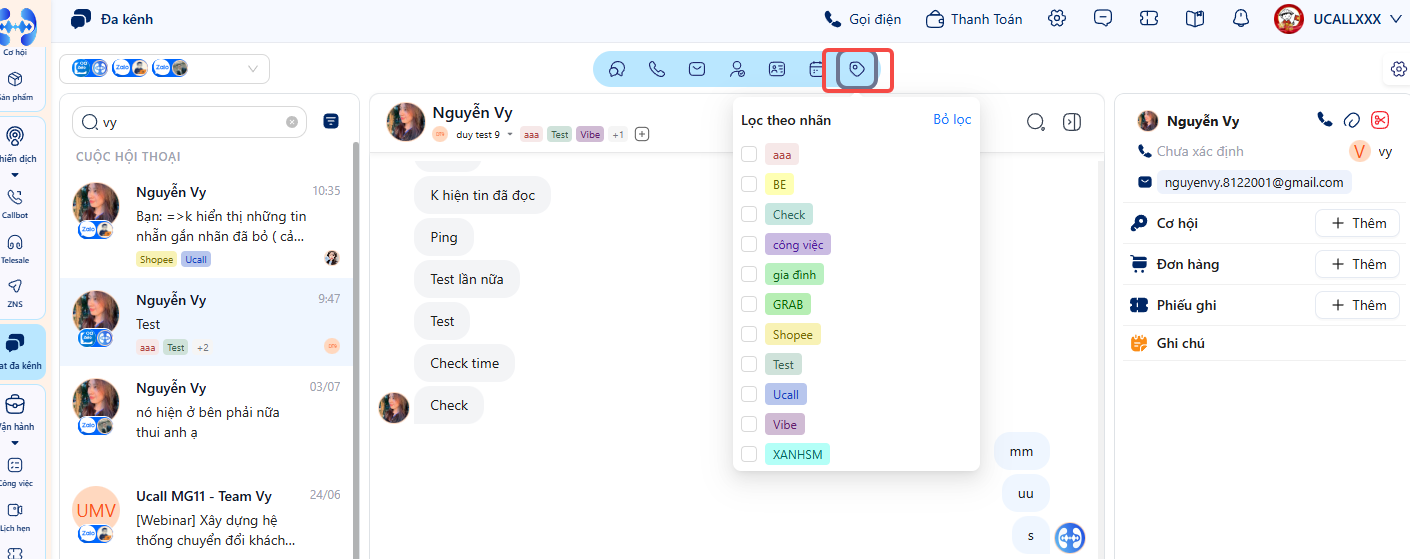
Task: Clear the search text 'vy'
Action: pos(292,122)
